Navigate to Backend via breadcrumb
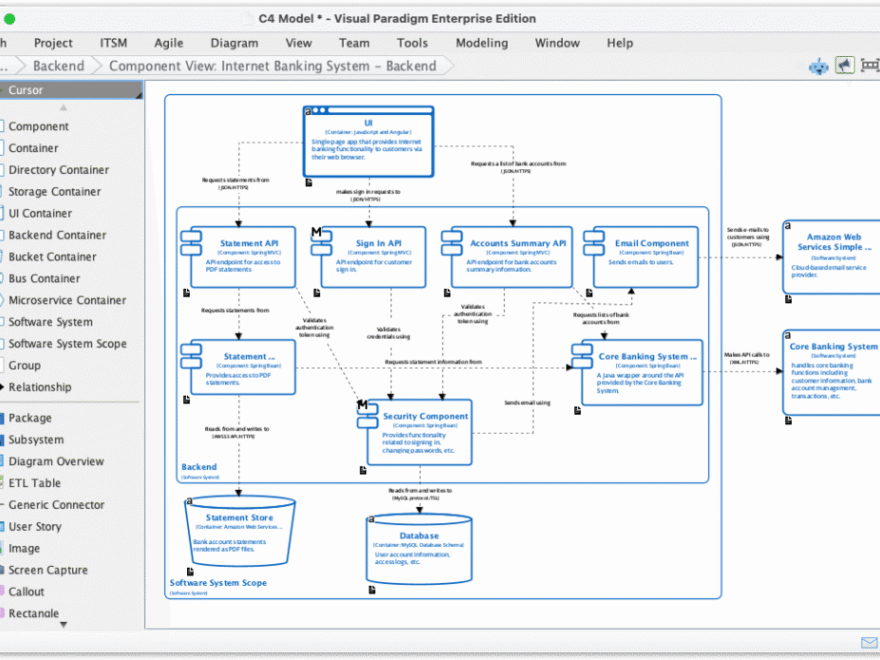The height and width of the screenshot is (660, 880). pos(58,65)
